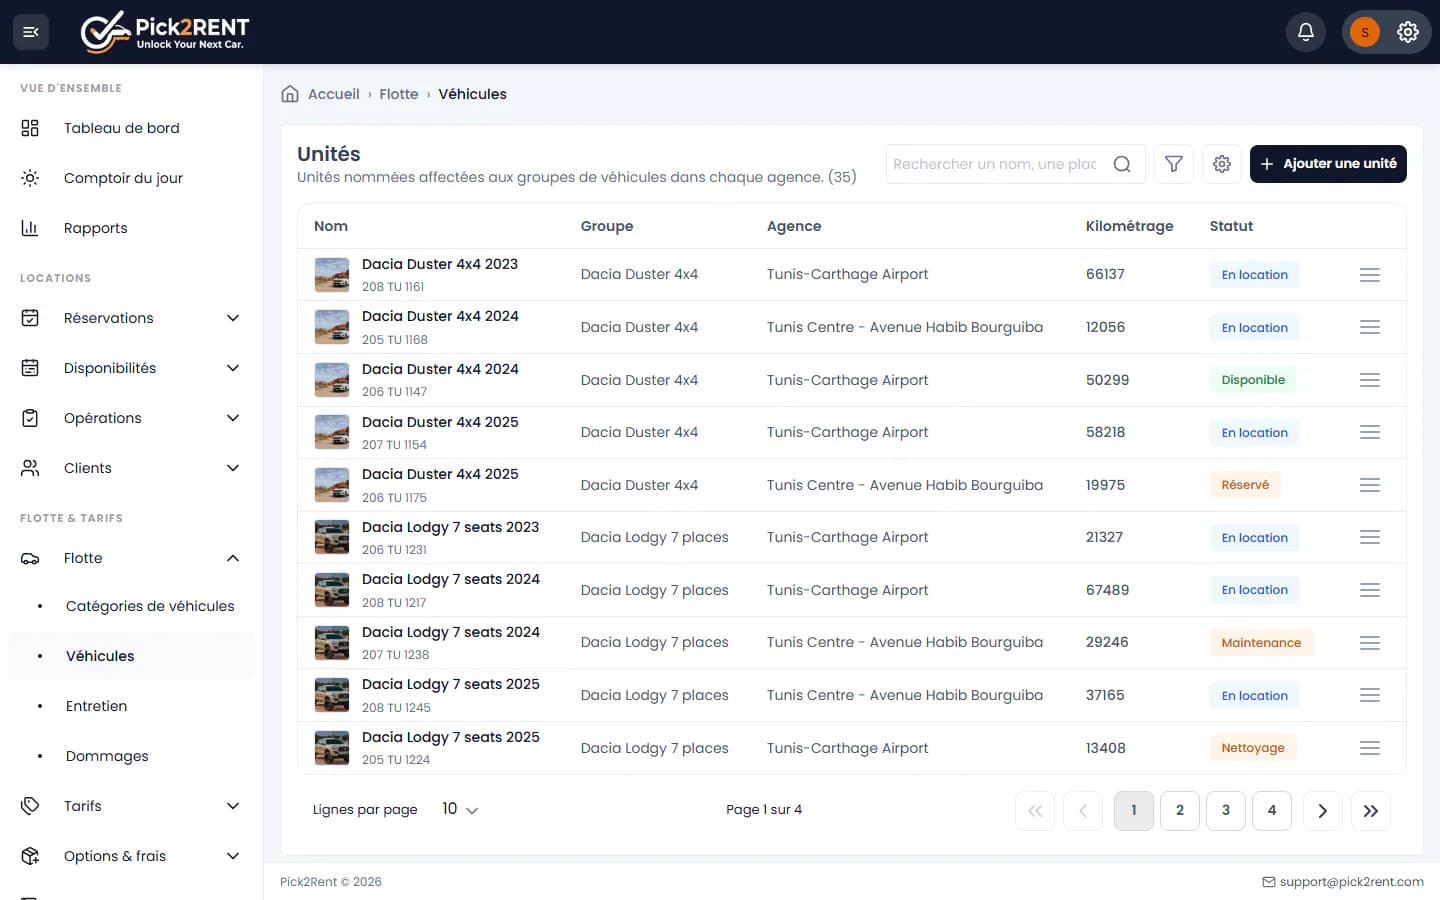Image resolution: width=1440 pixels, height=900 pixels.
Task: Open the row menu for 206 TU 1147
Action: (x=1370, y=380)
